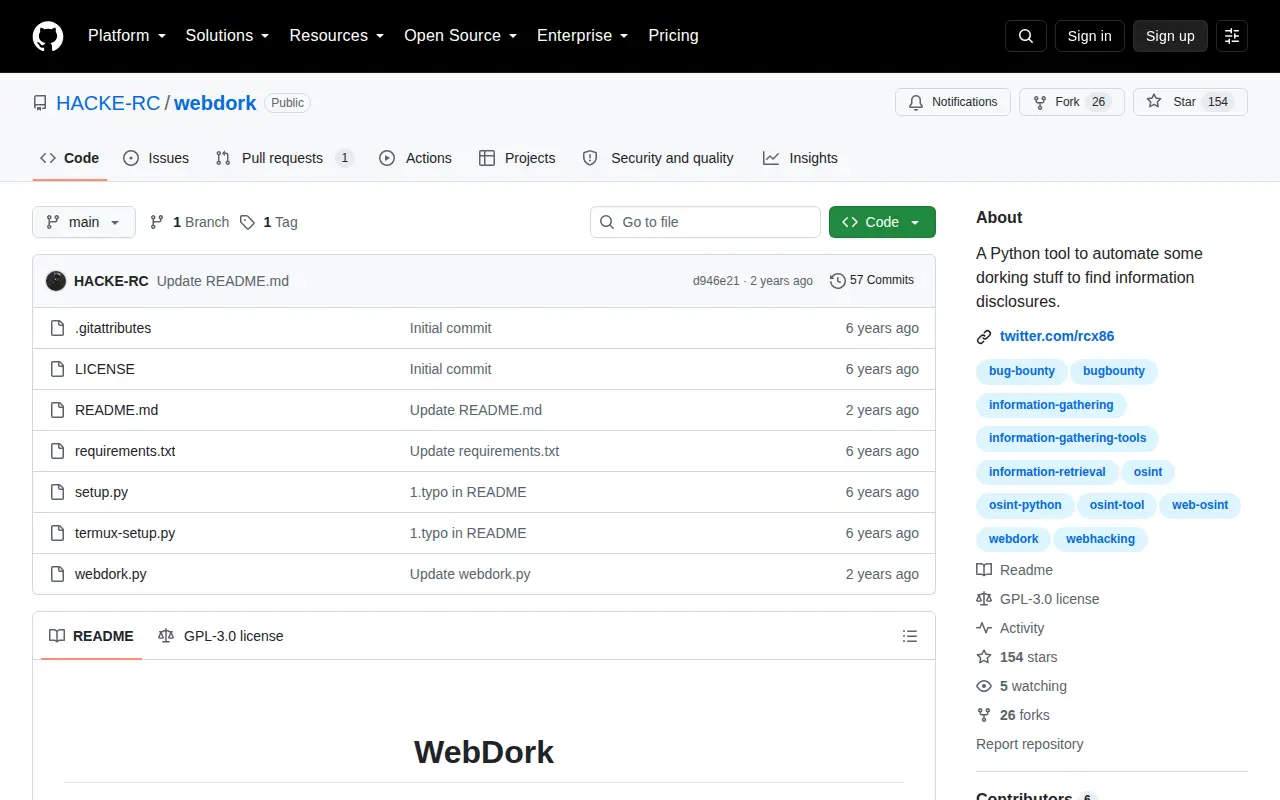The width and height of the screenshot is (1280, 800).
Task: View 154 stars stargazers link
Action: 1016,657
